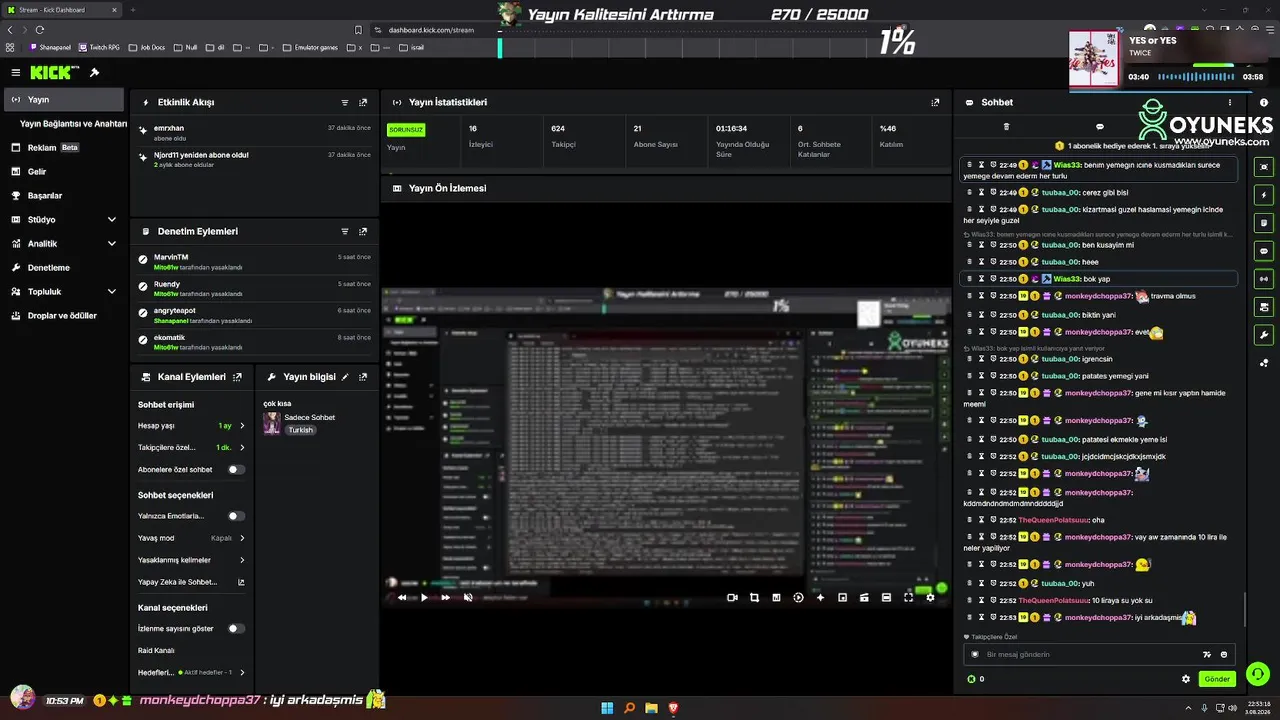
Task: Filter the Etkinlik Akışı panel
Action: click(345, 102)
